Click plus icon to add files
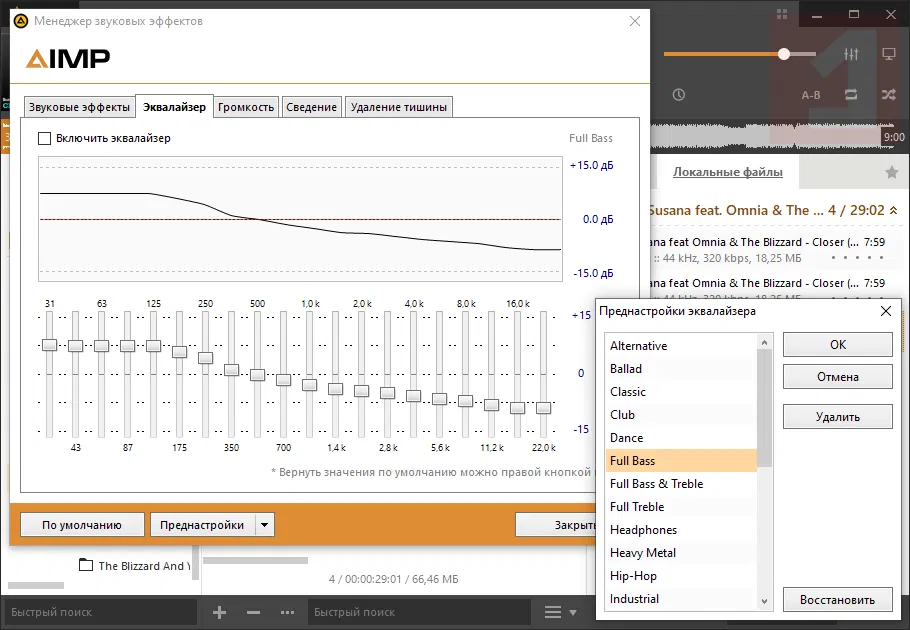 click(219, 612)
